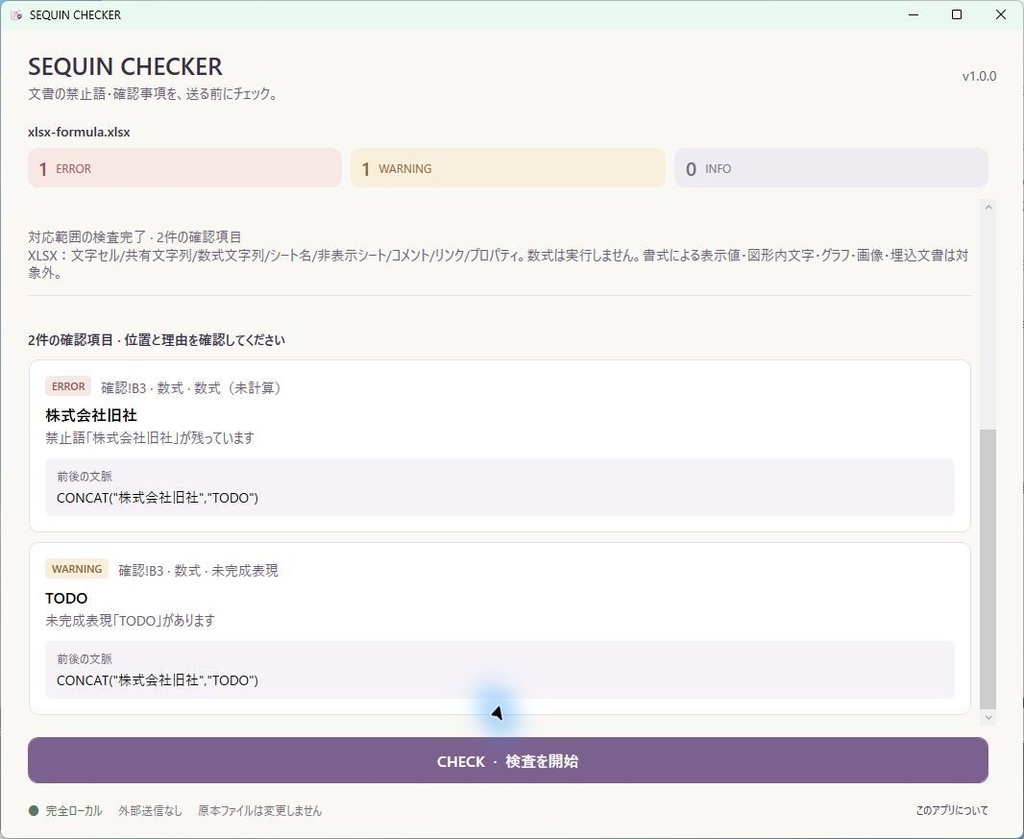Click the SEQUIN CHECKER app icon in title bar
The height and width of the screenshot is (839, 1024).
tap(16, 14)
